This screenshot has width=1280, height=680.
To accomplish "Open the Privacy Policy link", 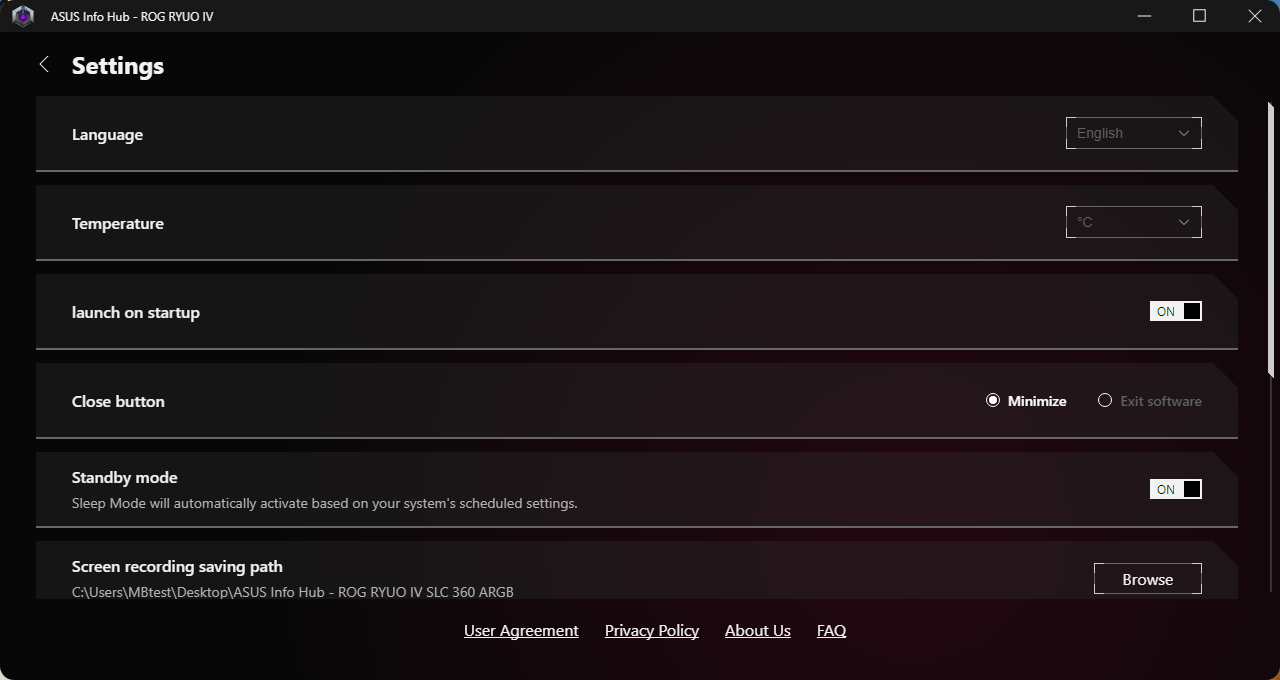I will coord(652,631).
